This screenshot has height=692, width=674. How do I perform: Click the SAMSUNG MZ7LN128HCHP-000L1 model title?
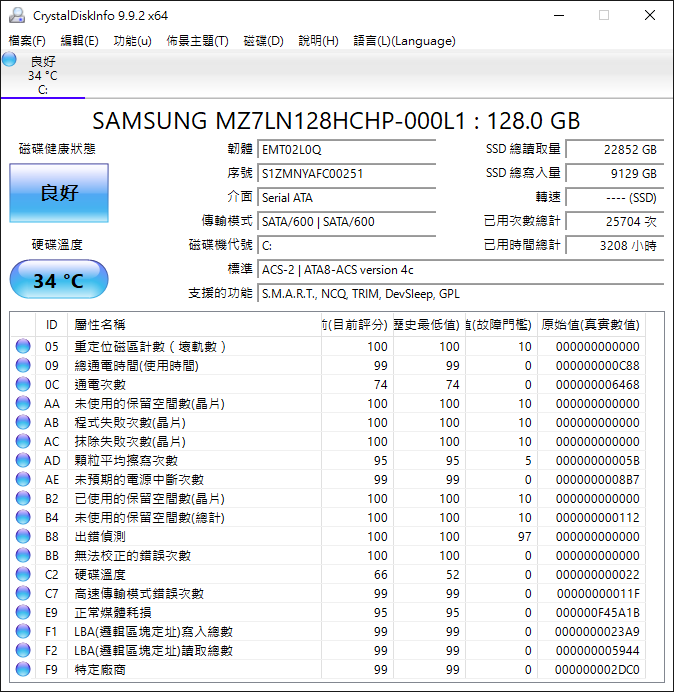coord(336,121)
